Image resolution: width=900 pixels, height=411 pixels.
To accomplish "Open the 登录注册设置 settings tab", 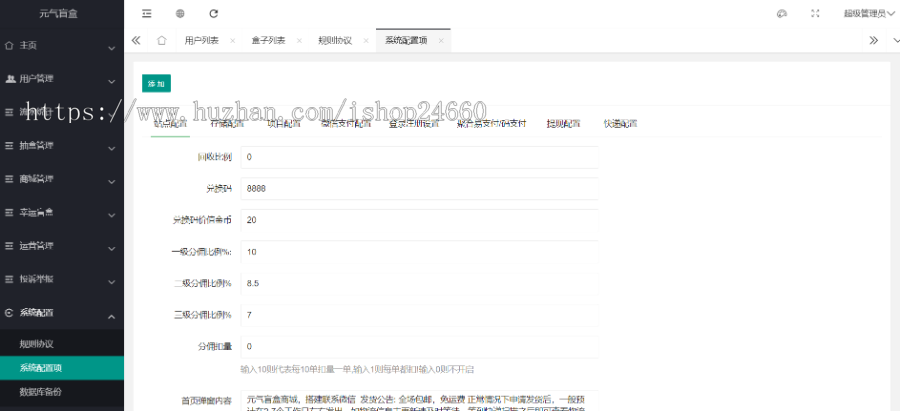I will click(414, 123).
